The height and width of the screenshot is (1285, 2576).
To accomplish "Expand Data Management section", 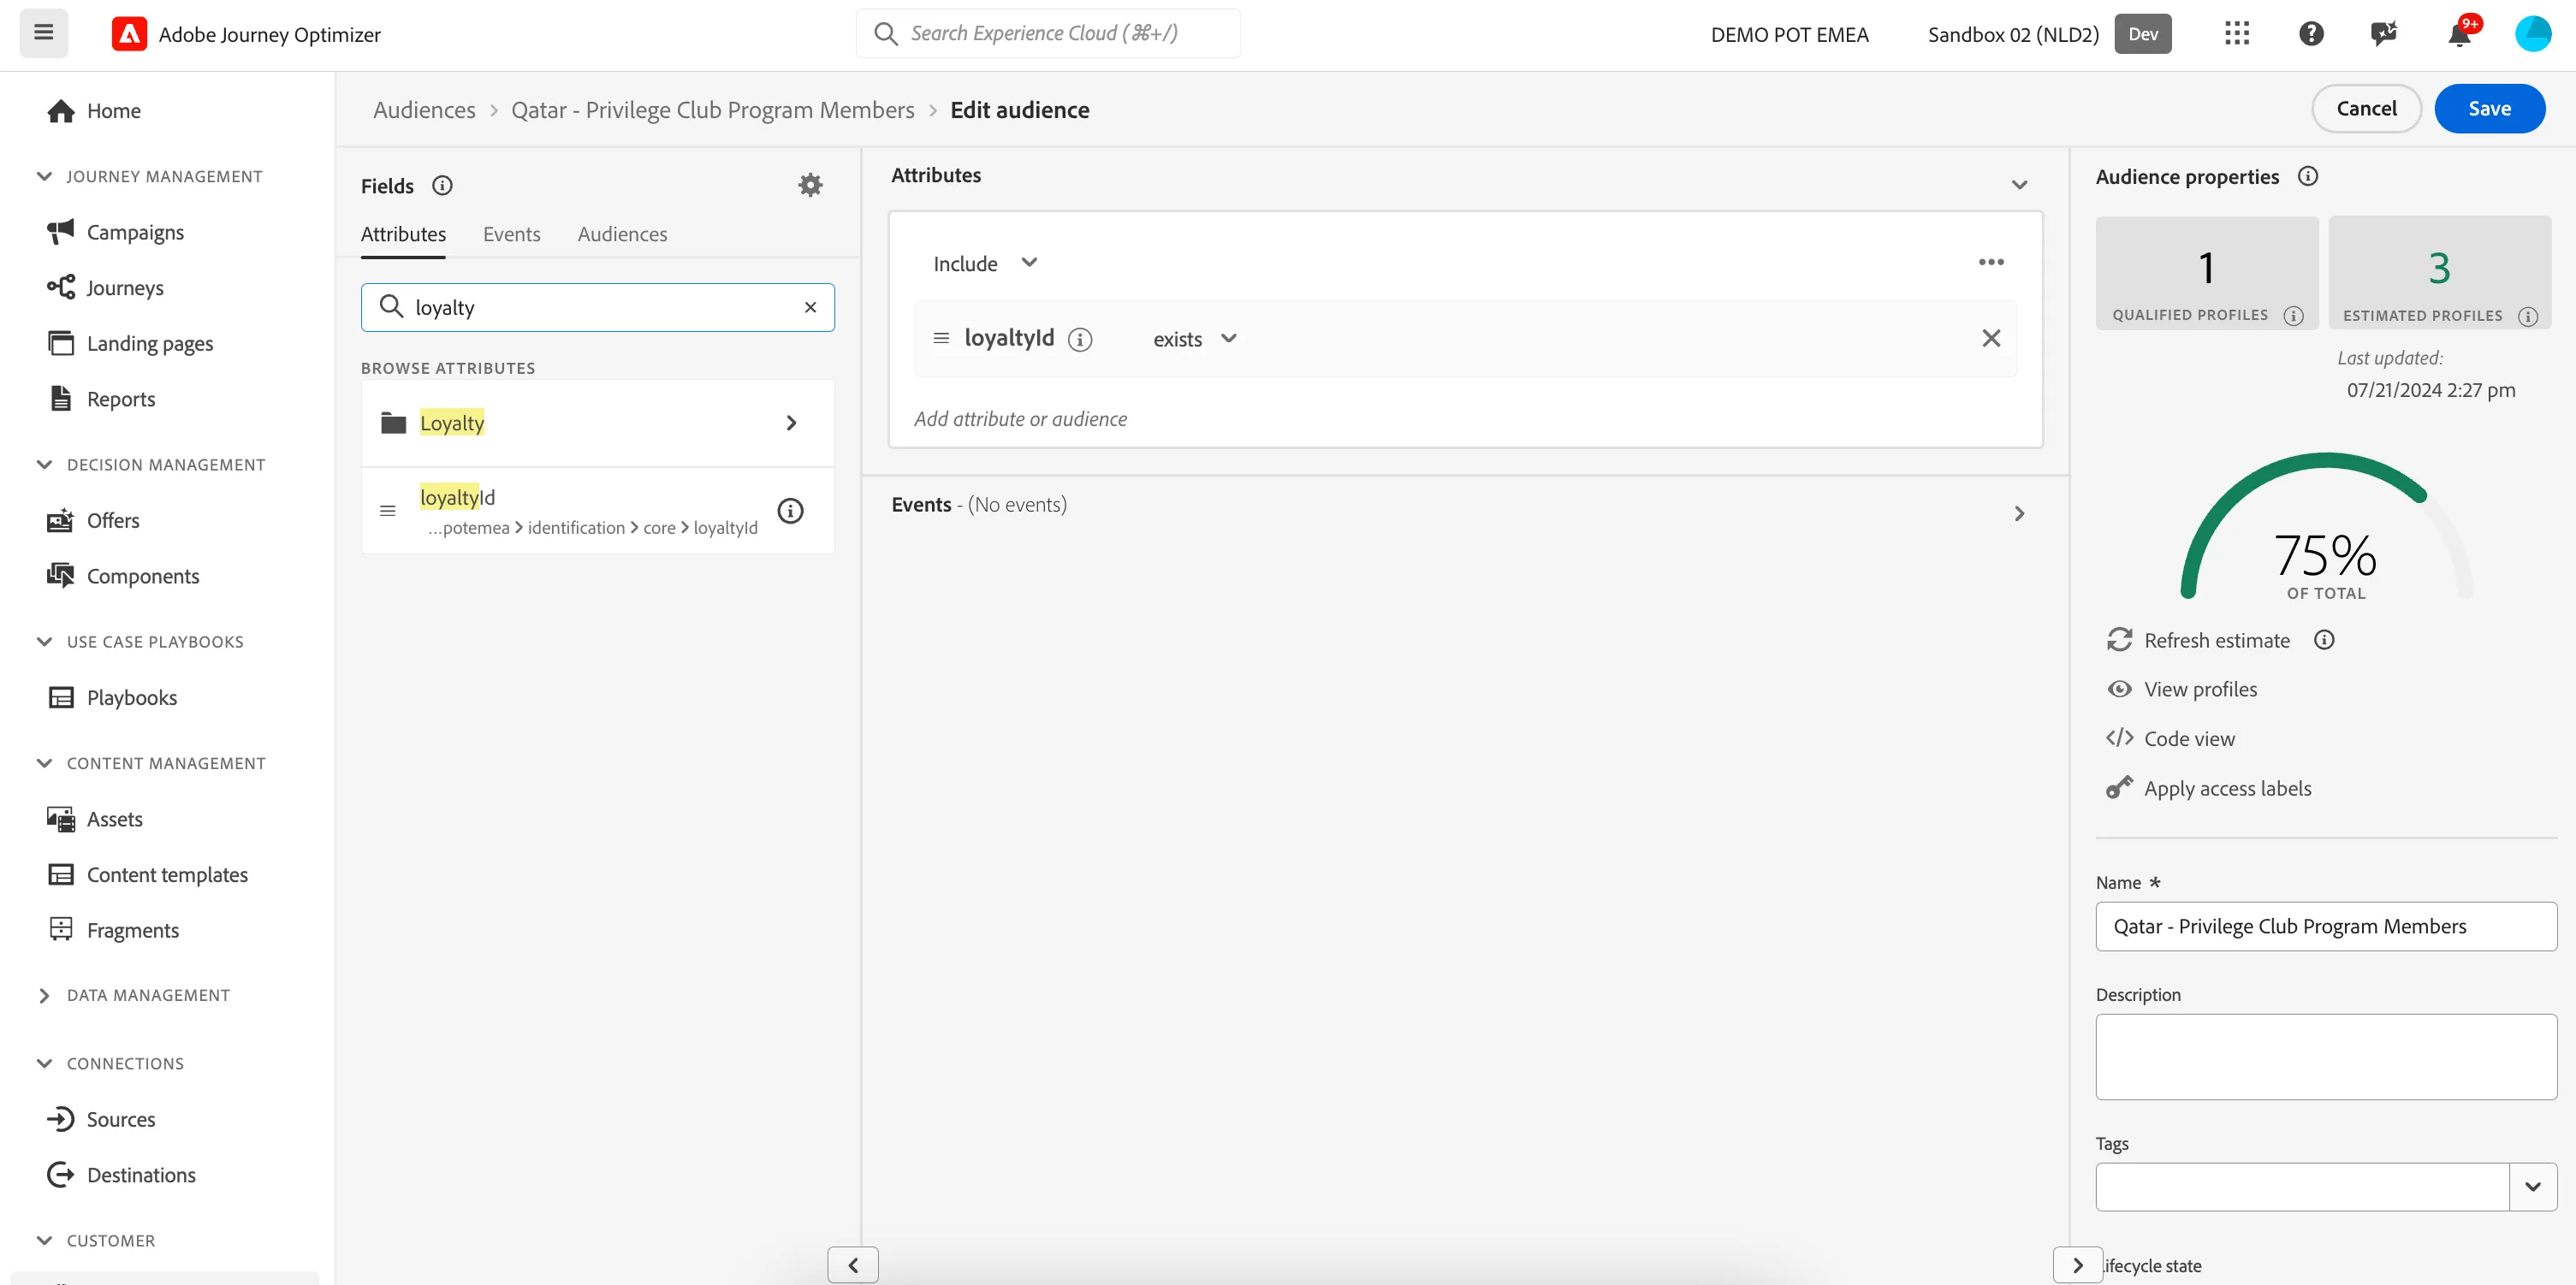I will pyautogui.click(x=44, y=995).
